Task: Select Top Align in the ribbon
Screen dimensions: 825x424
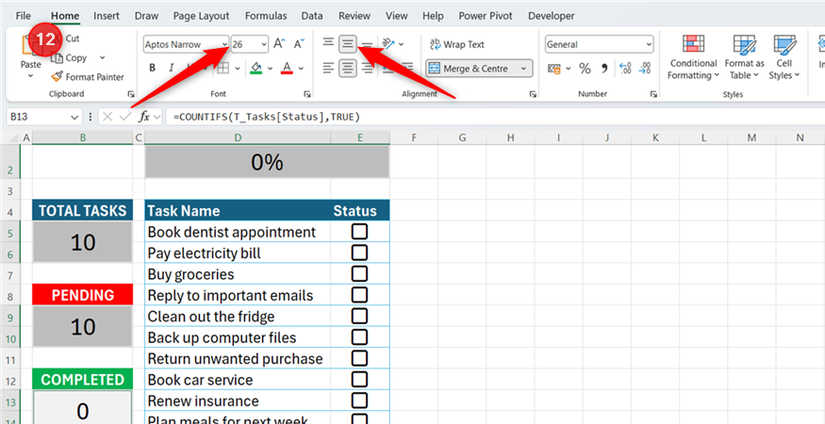Action: pyautogui.click(x=328, y=43)
